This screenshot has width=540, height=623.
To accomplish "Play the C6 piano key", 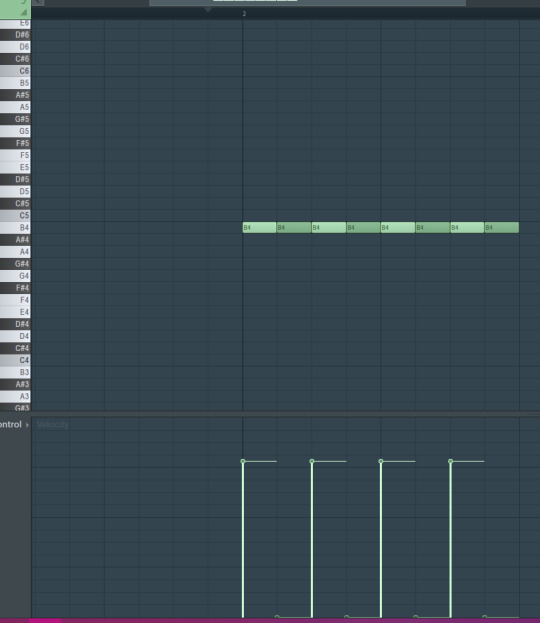I will pyautogui.click(x=15, y=71).
